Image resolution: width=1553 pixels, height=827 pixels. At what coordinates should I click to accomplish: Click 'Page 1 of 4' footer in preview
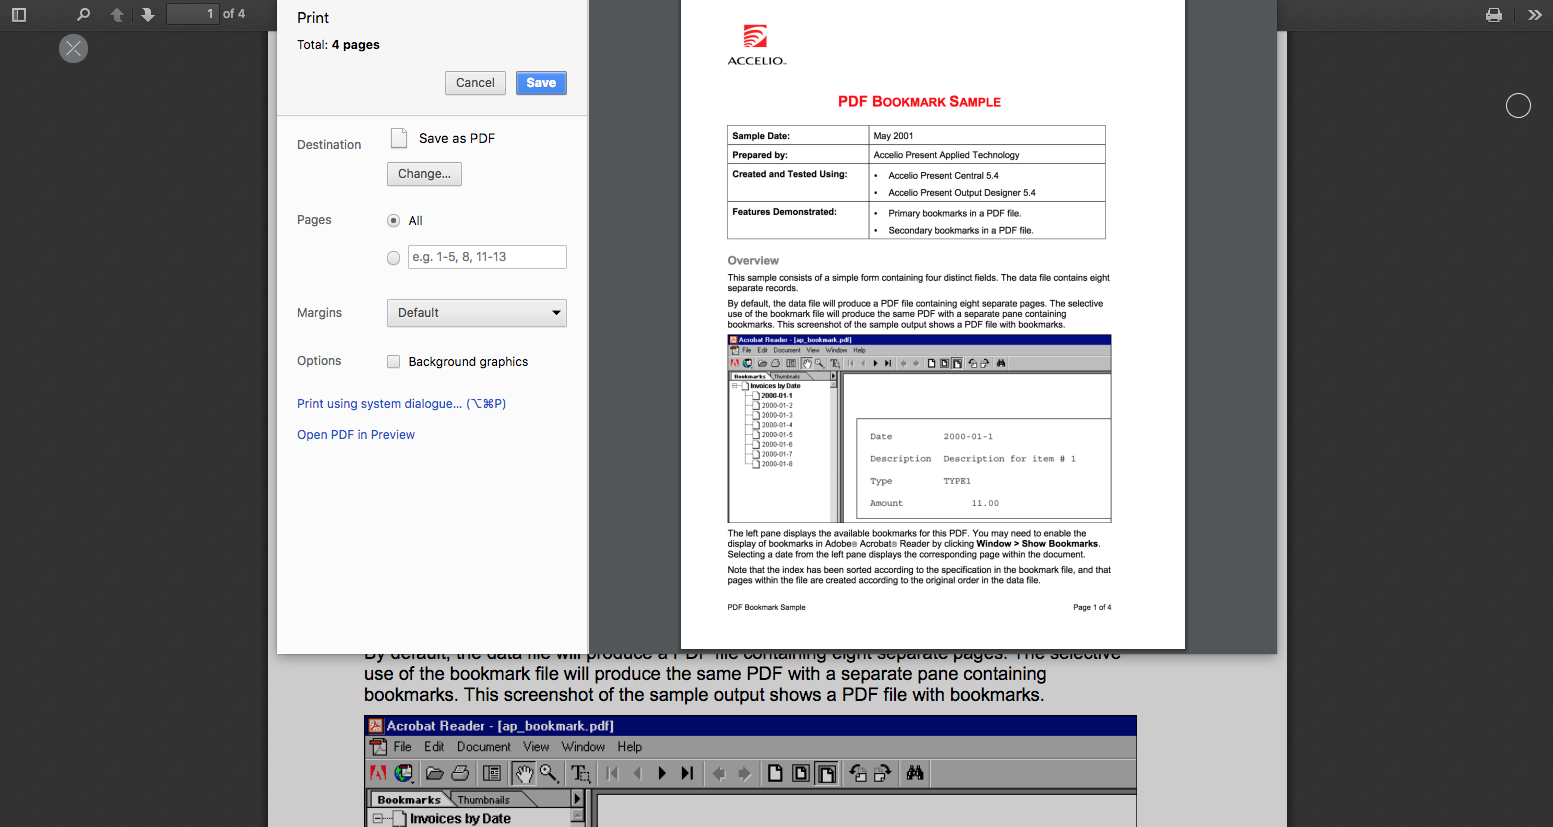1092,607
